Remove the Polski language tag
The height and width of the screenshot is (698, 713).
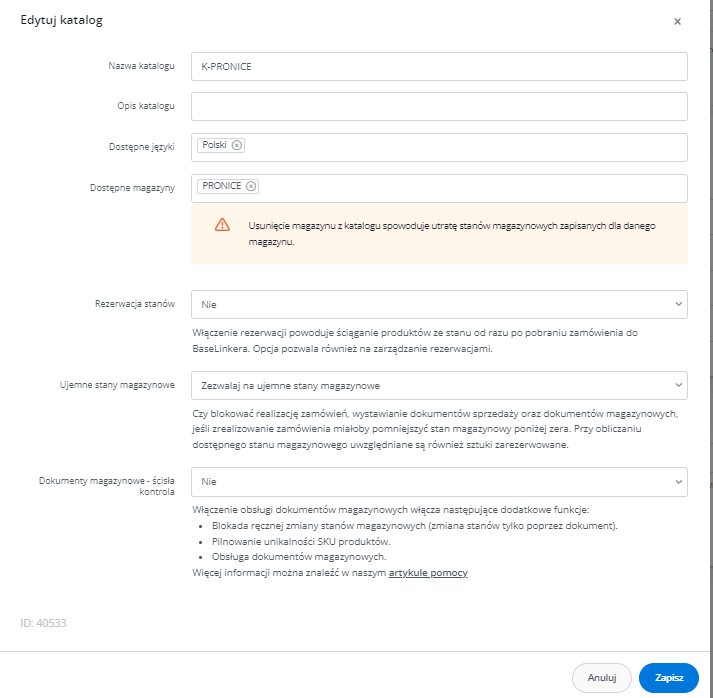(x=237, y=145)
